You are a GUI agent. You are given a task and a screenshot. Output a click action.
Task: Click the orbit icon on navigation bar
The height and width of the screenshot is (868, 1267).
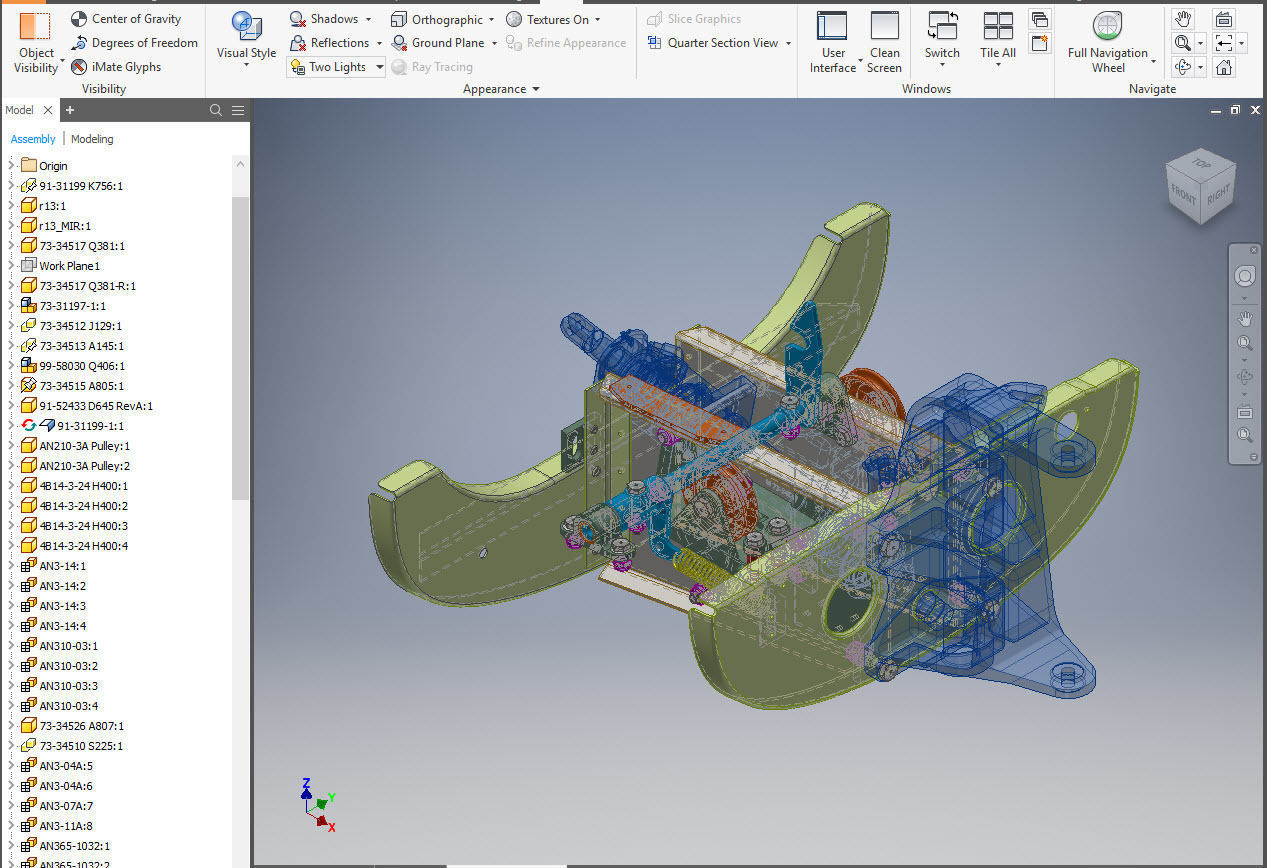(1245, 377)
